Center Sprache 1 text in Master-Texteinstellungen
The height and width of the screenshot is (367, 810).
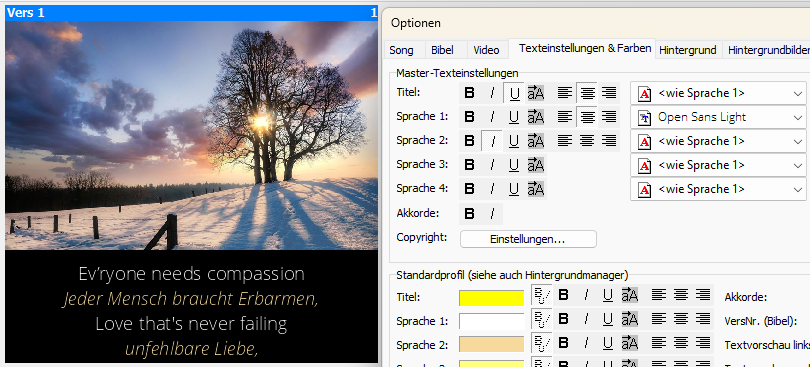pos(587,117)
